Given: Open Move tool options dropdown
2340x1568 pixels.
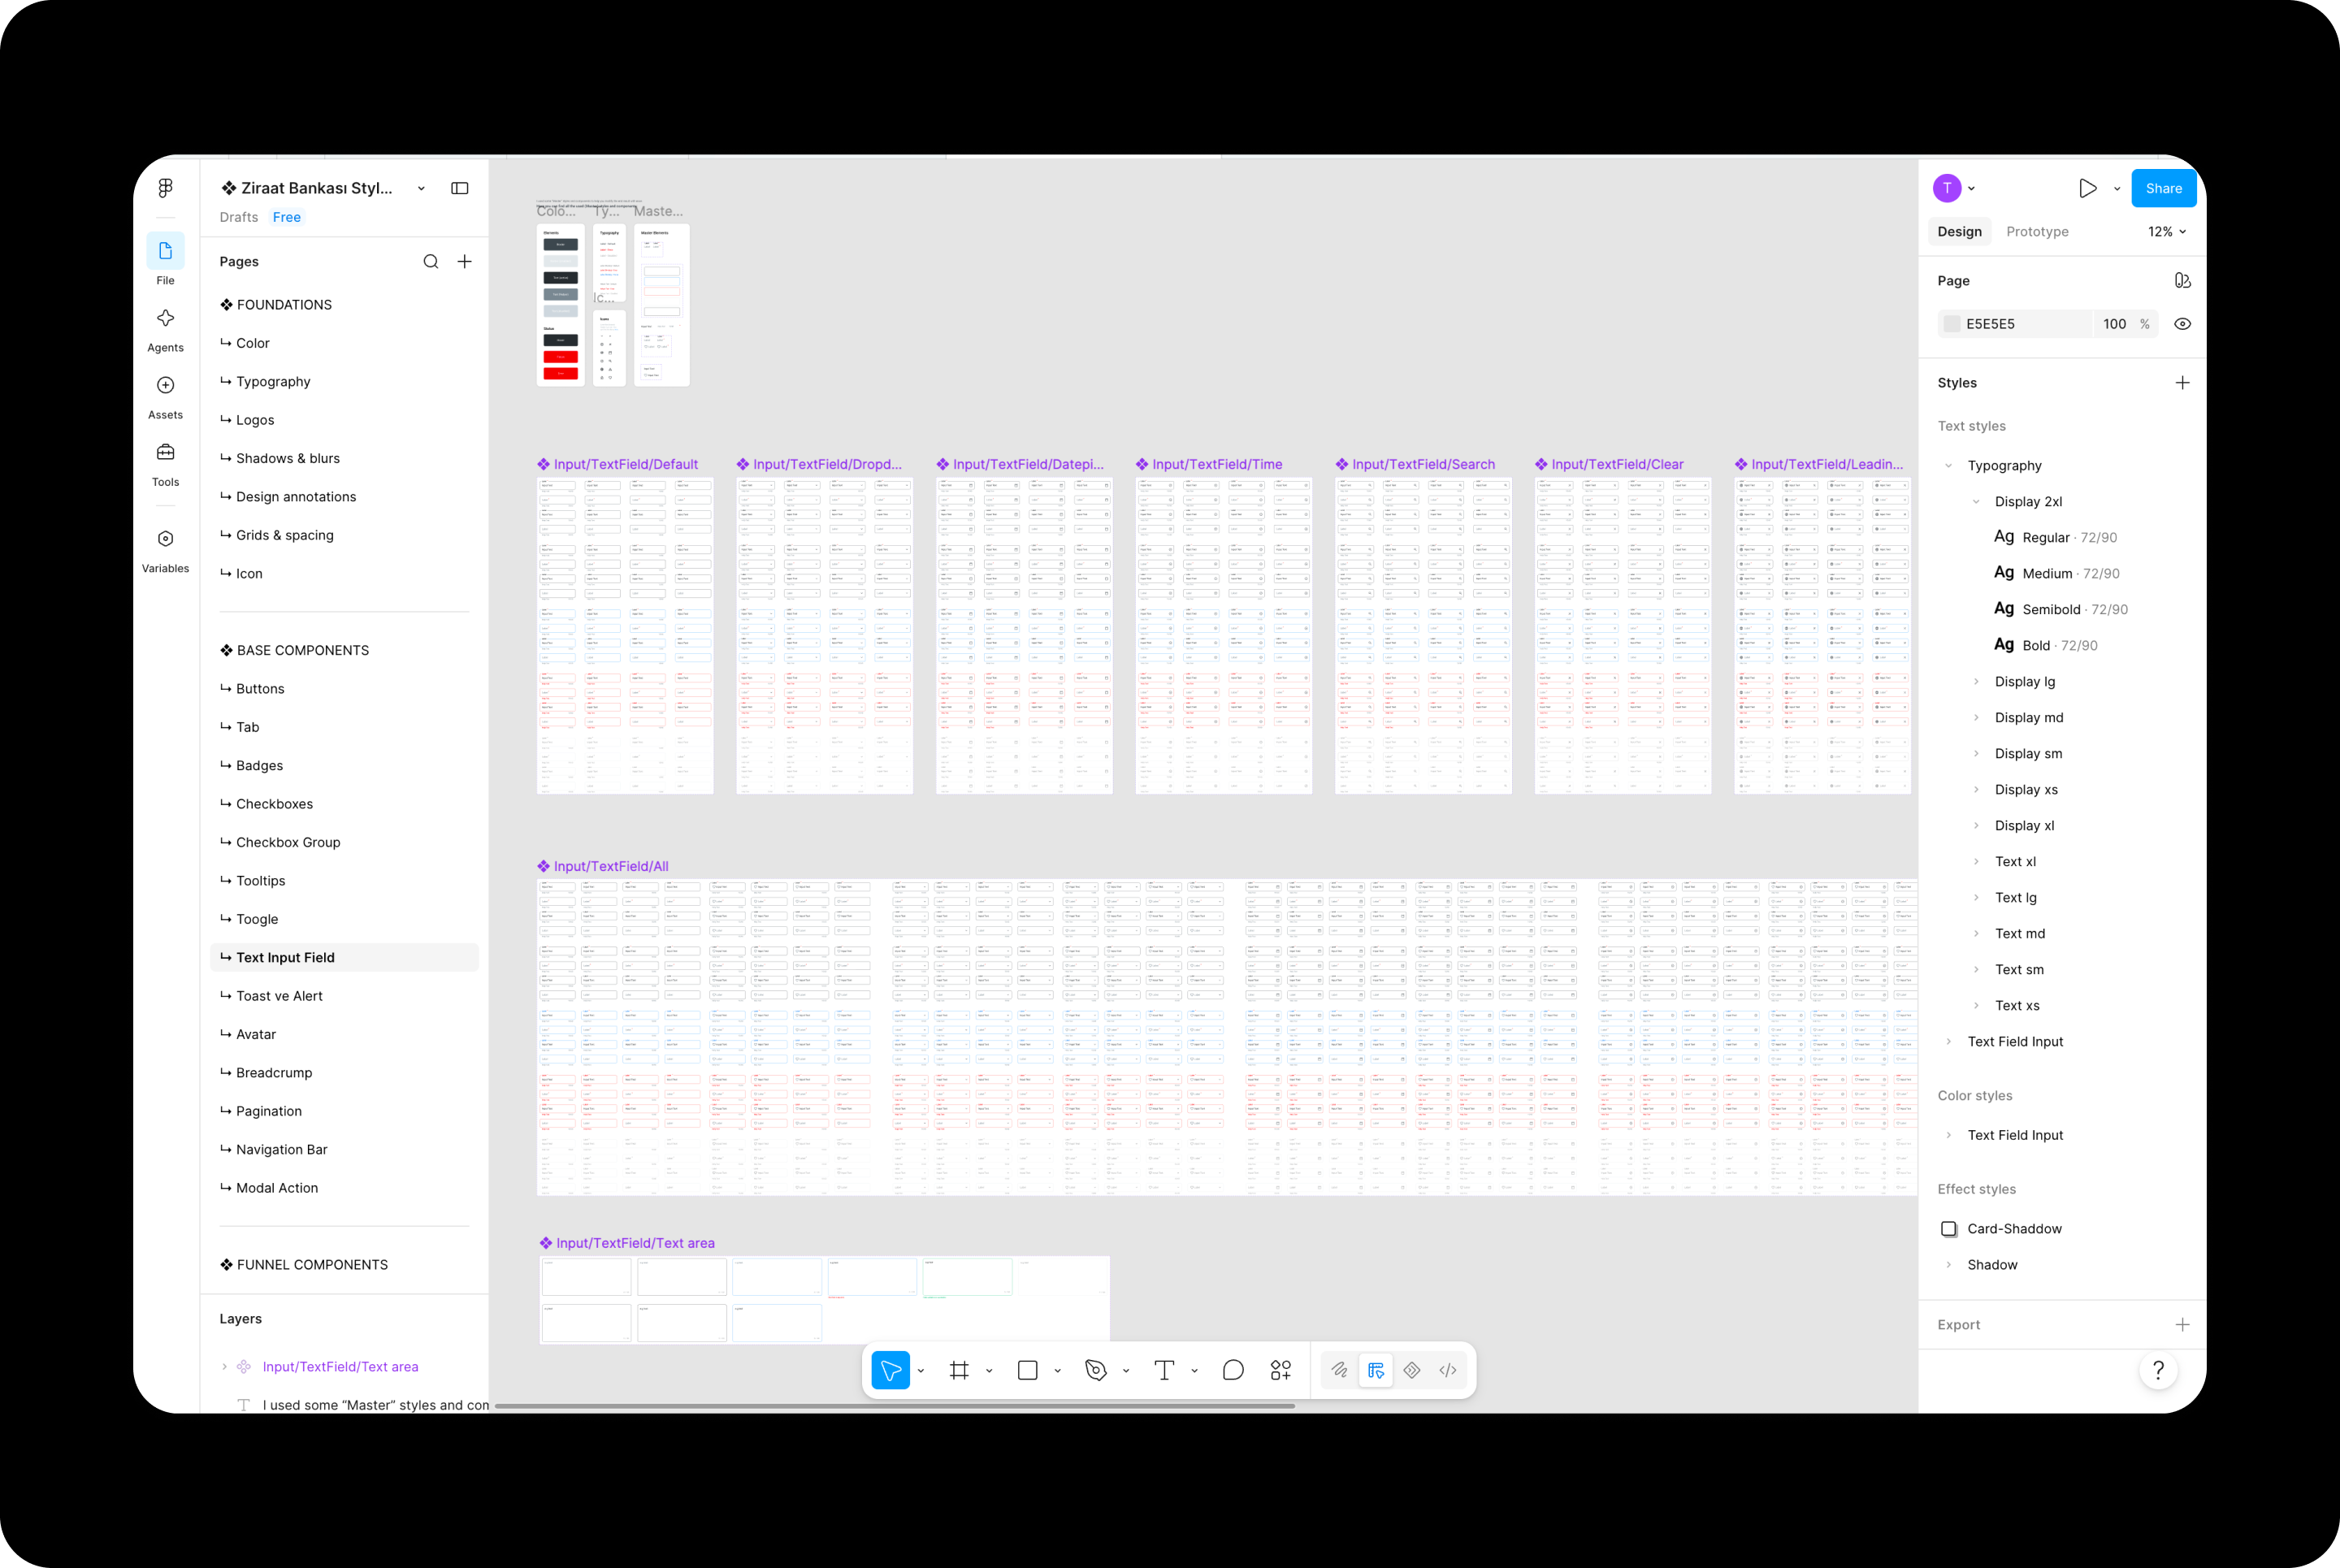Looking at the screenshot, I should (x=921, y=1371).
